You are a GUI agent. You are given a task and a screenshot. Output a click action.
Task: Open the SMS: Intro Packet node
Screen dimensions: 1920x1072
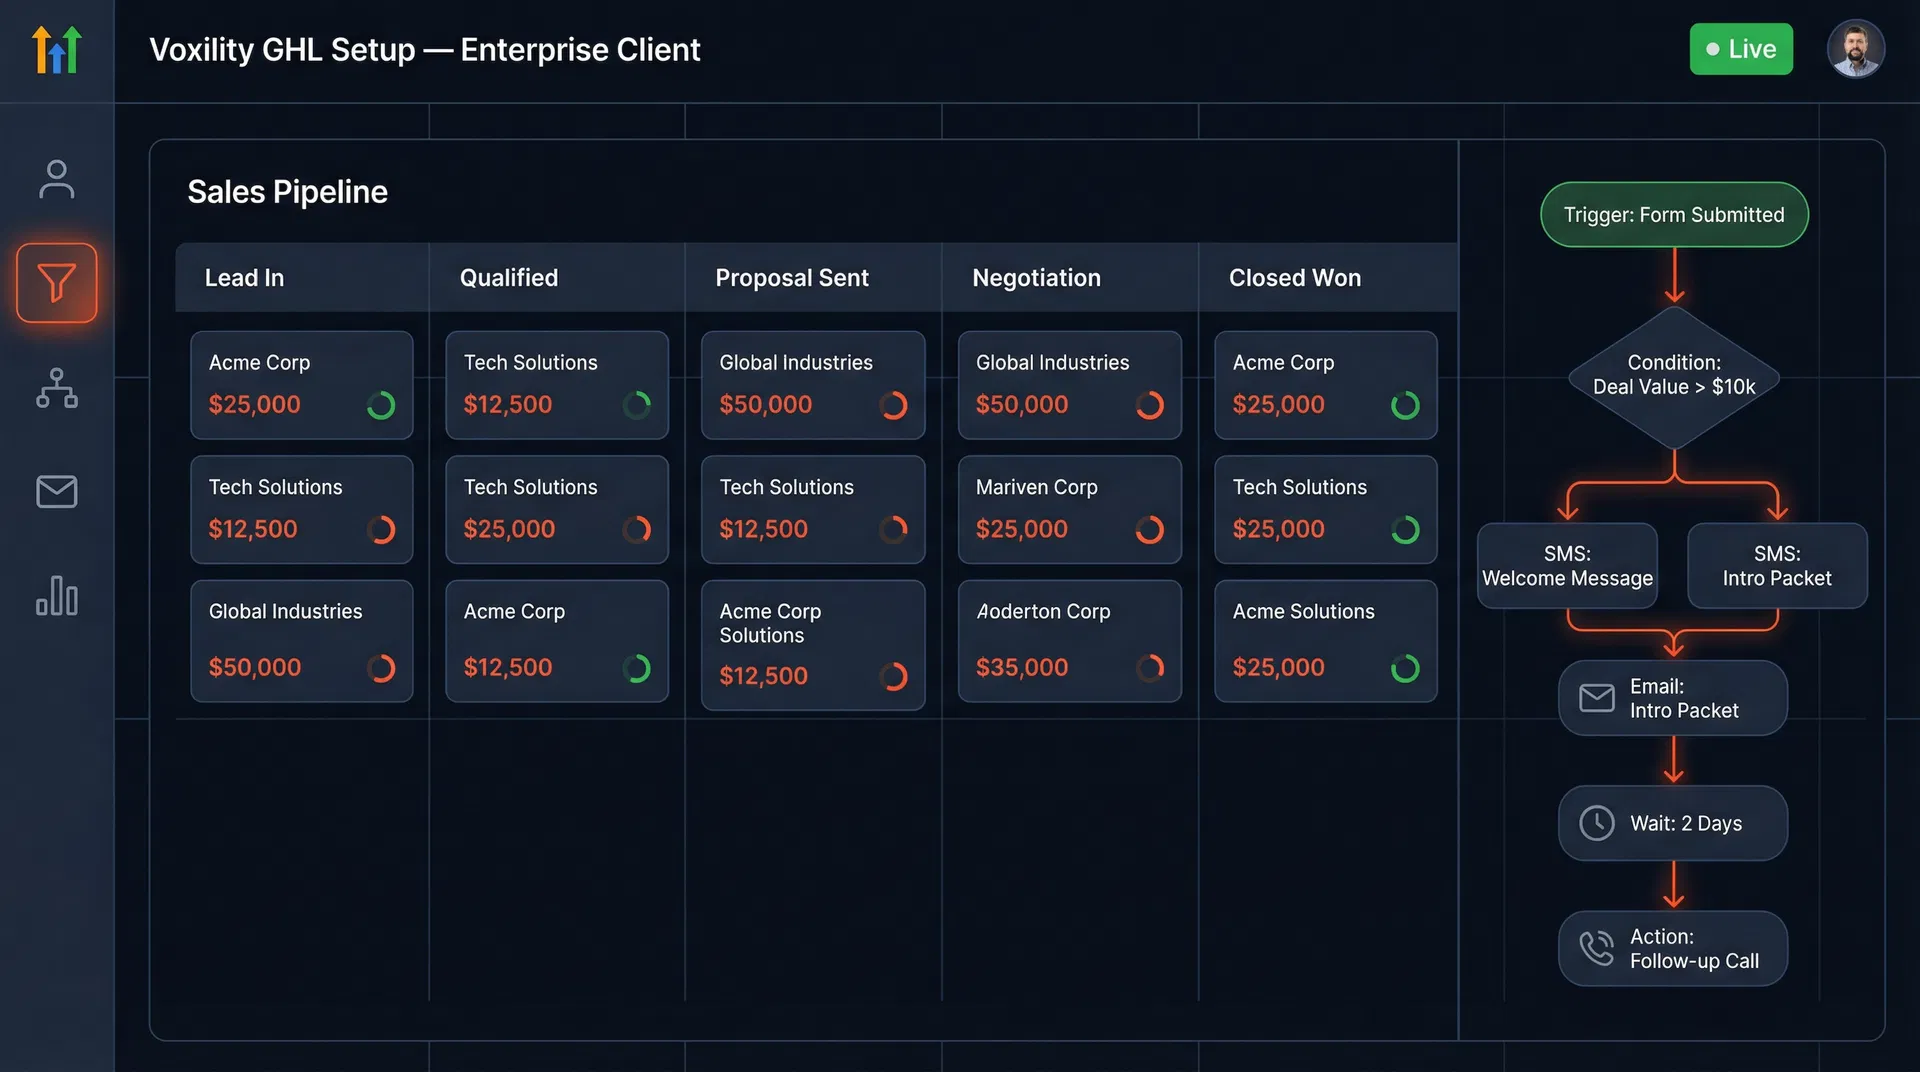pos(1777,565)
